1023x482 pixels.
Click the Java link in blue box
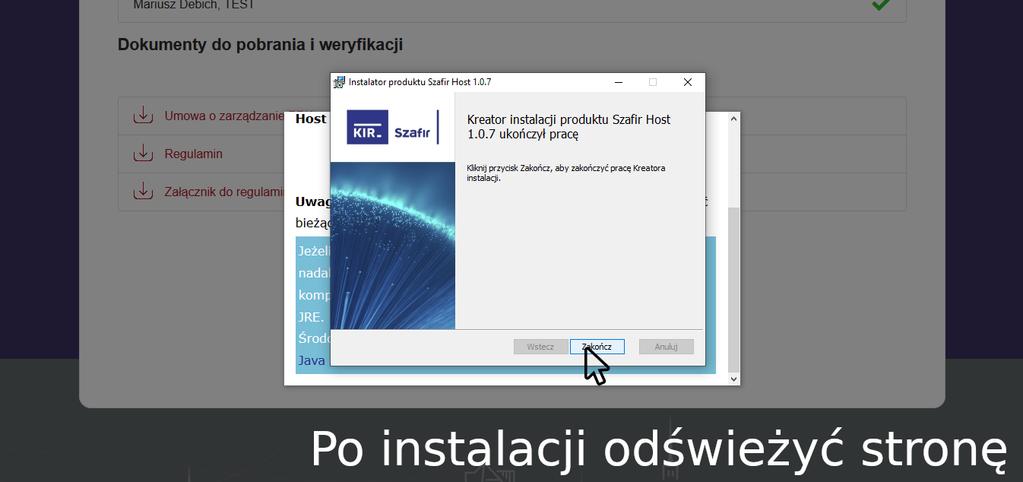click(312, 360)
